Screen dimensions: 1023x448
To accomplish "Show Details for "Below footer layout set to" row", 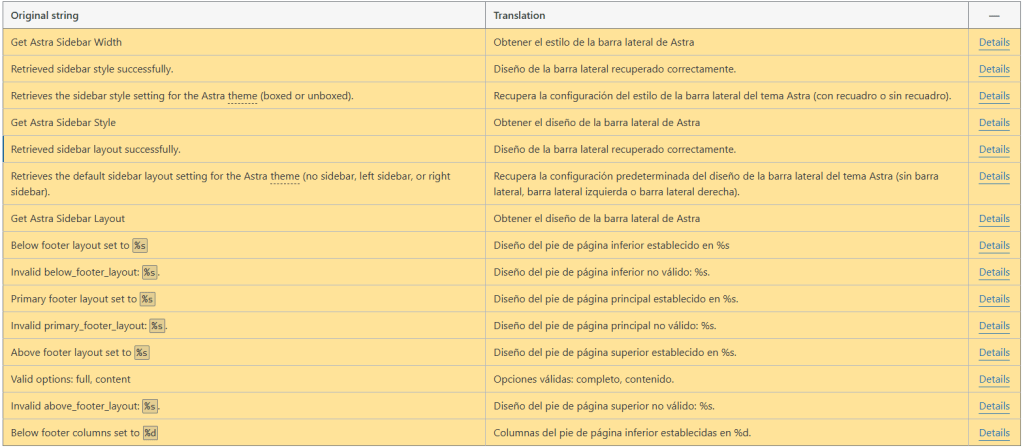I will 993,245.
